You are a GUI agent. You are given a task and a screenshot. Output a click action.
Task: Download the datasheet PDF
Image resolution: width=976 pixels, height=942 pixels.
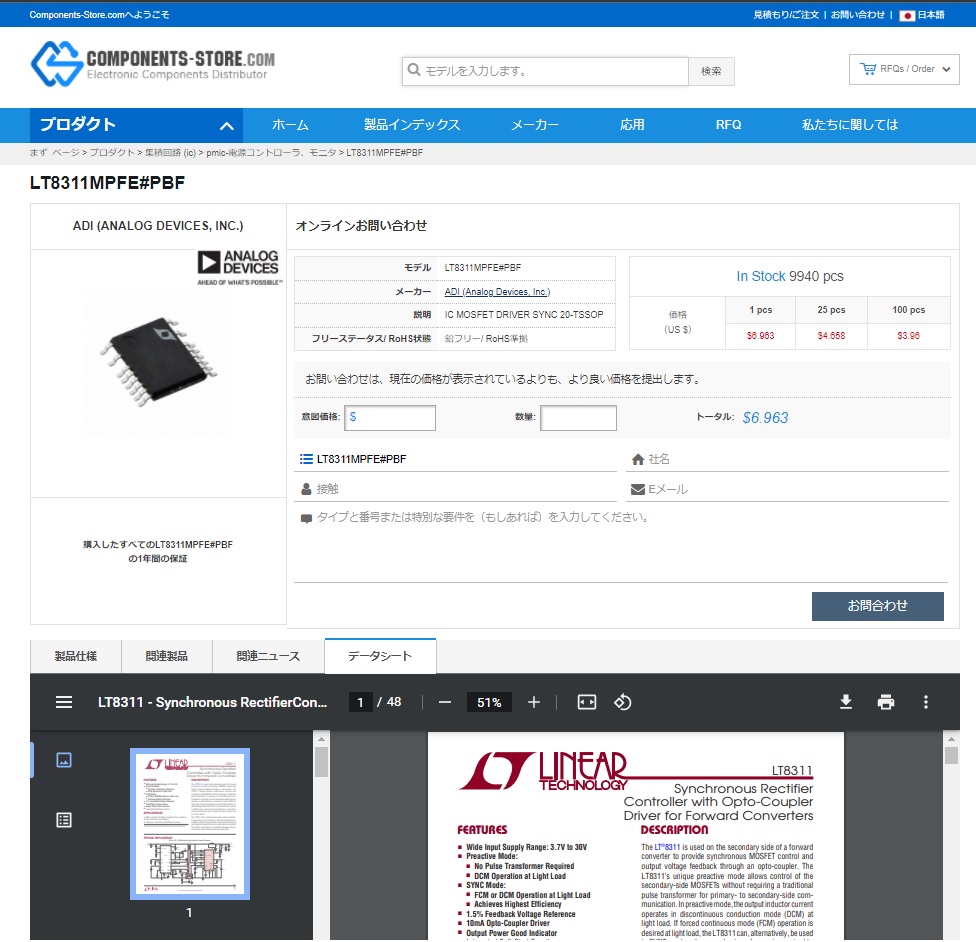(x=846, y=702)
